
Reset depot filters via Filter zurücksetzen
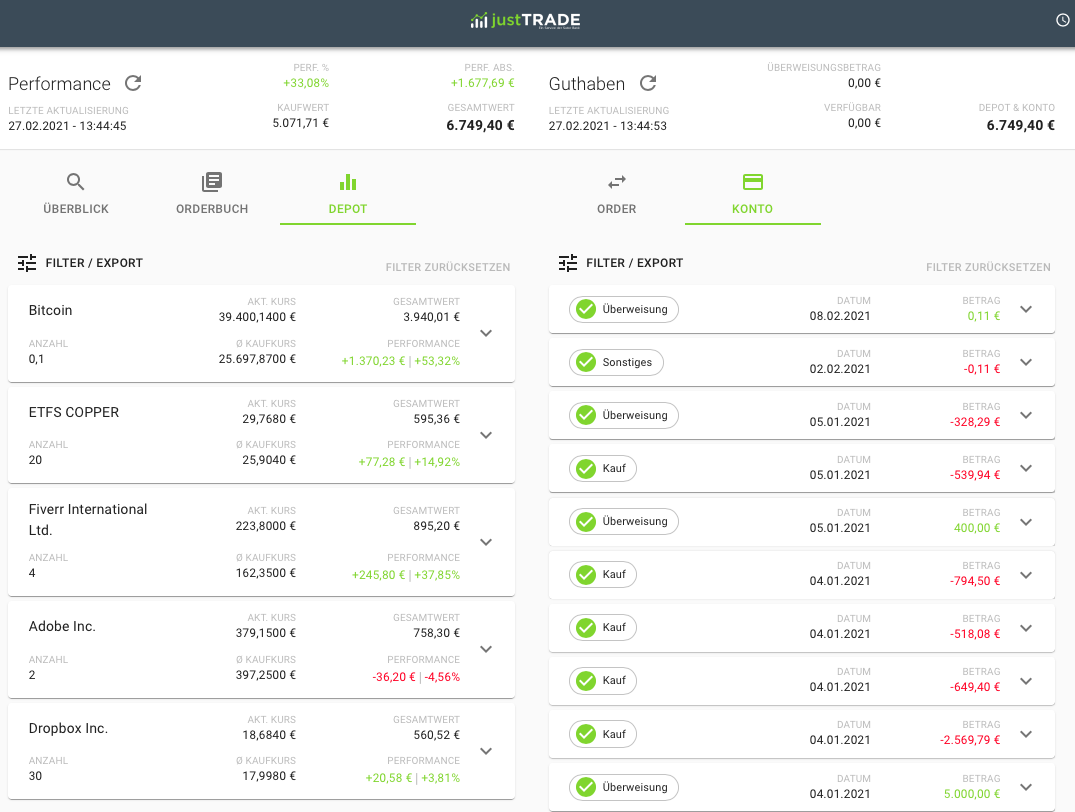pyautogui.click(x=448, y=267)
